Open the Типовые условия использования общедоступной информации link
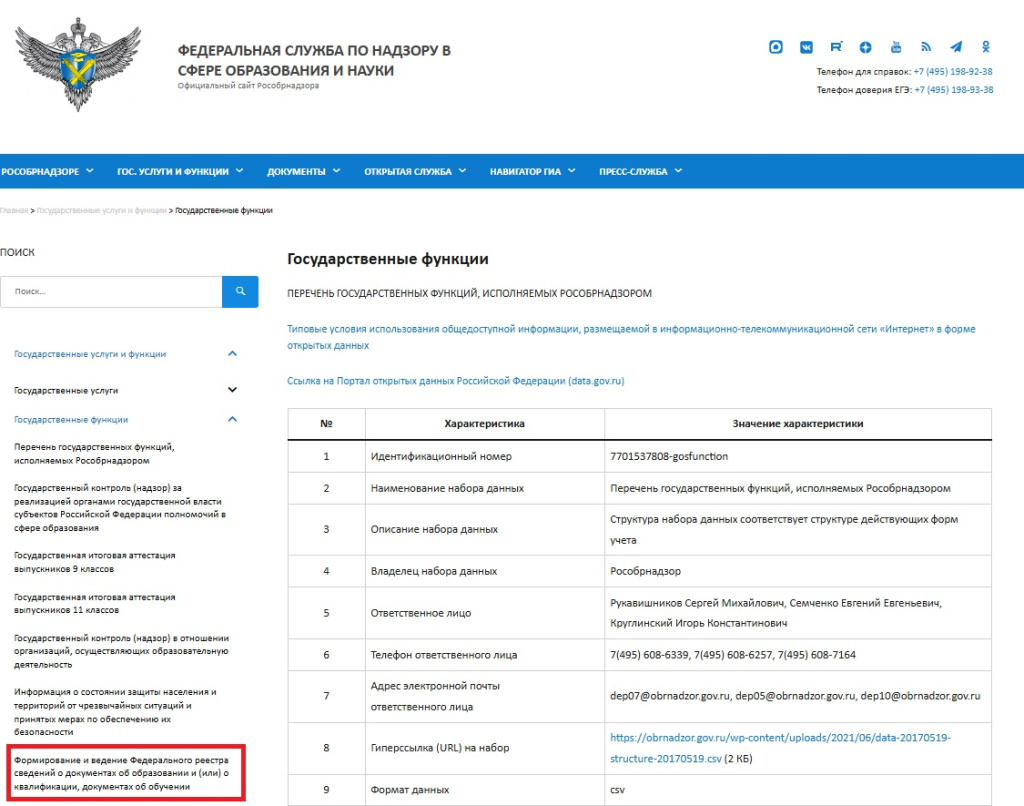1024x806 pixels. coord(631,337)
